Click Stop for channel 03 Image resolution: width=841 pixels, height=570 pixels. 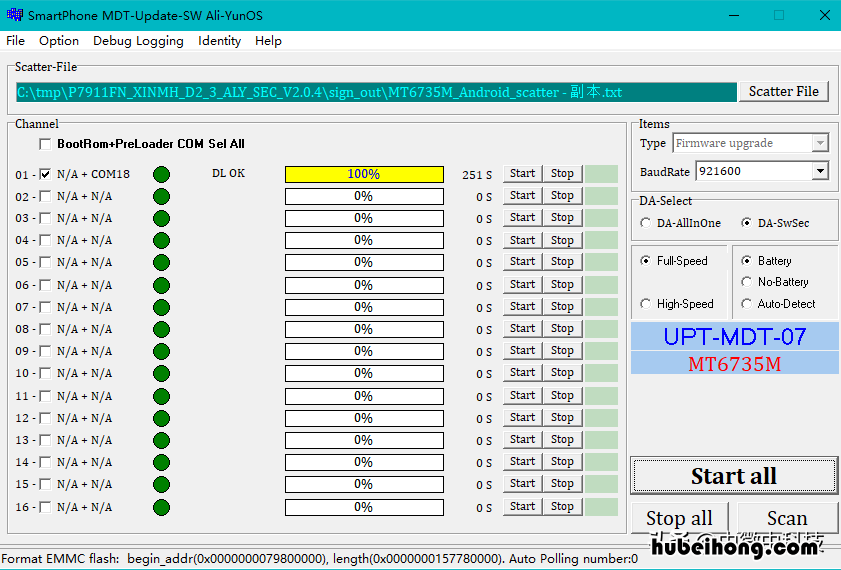pos(562,218)
